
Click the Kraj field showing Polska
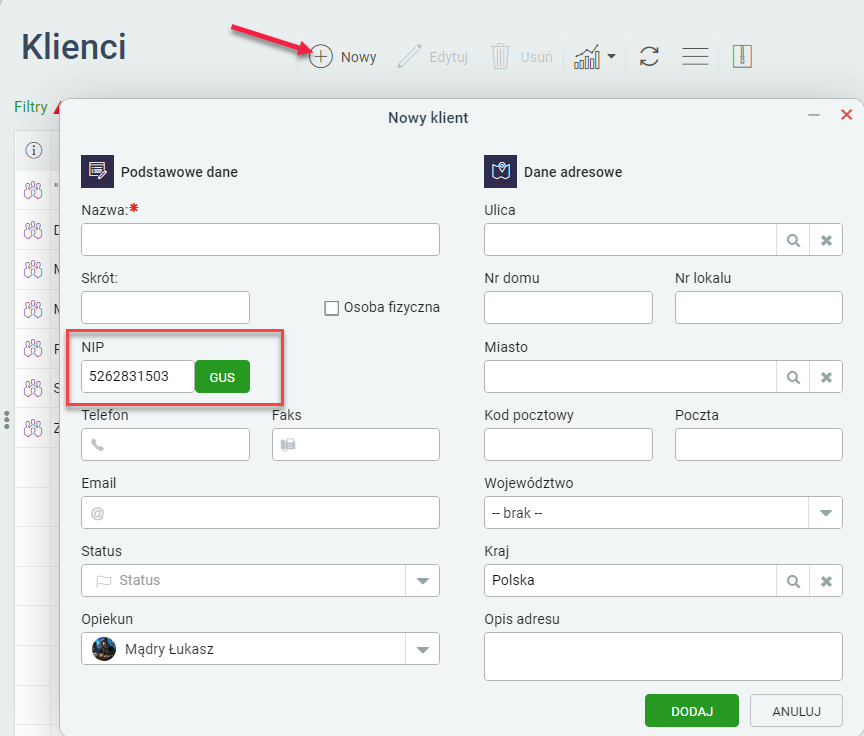[x=630, y=581]
